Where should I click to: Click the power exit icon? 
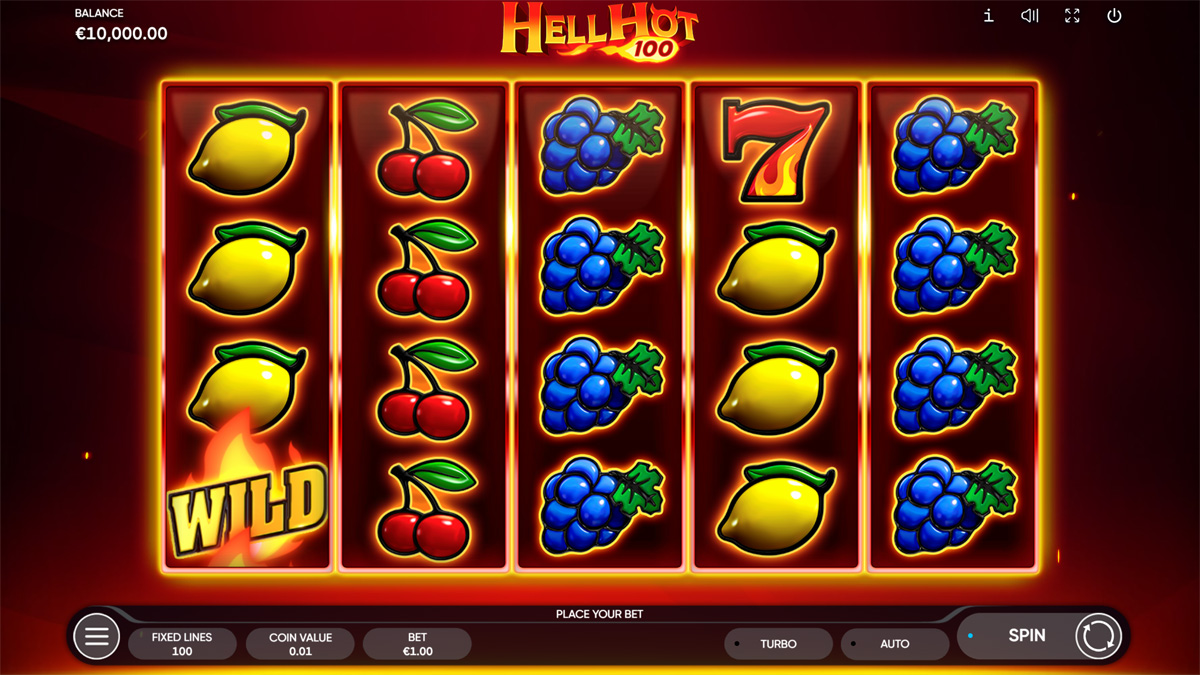pyautogui.click(x=1114, y=16)
